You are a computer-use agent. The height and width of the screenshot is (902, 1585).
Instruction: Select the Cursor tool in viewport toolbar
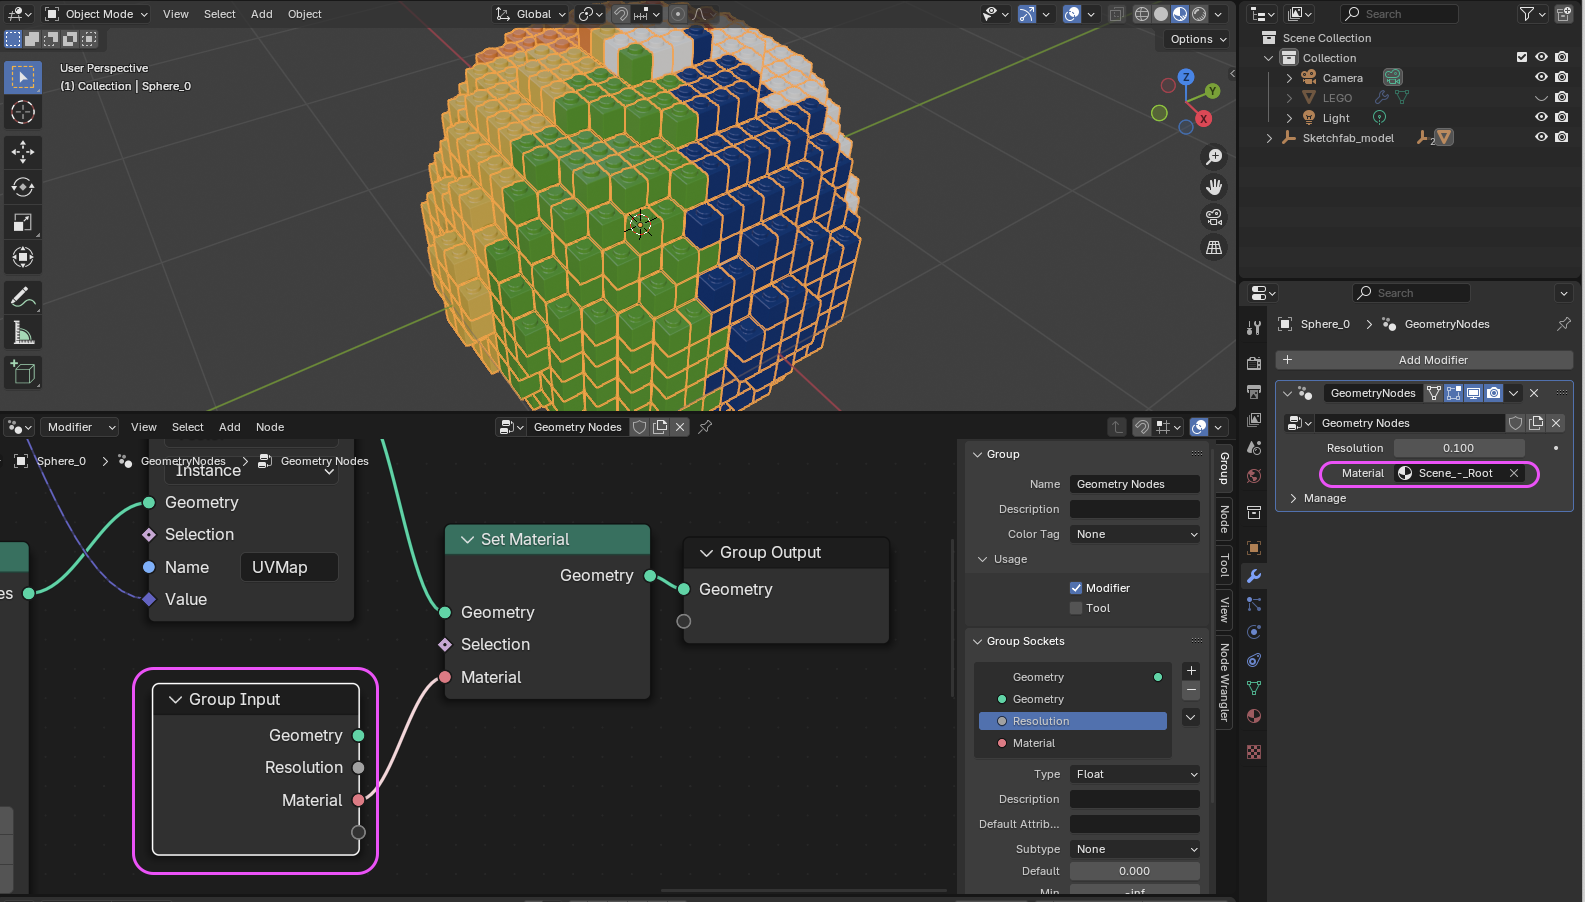pos(23,112)
